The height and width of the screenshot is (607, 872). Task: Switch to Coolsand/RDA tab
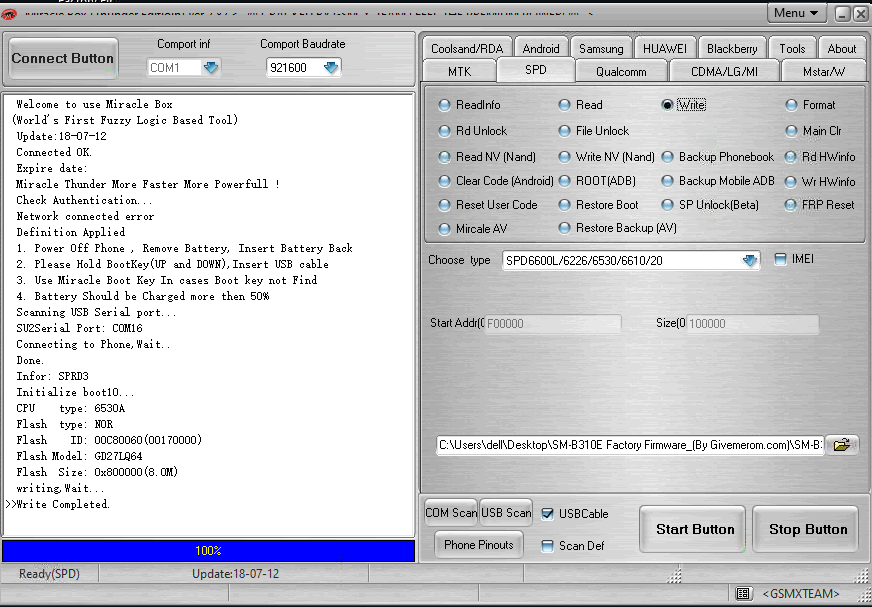467,48
